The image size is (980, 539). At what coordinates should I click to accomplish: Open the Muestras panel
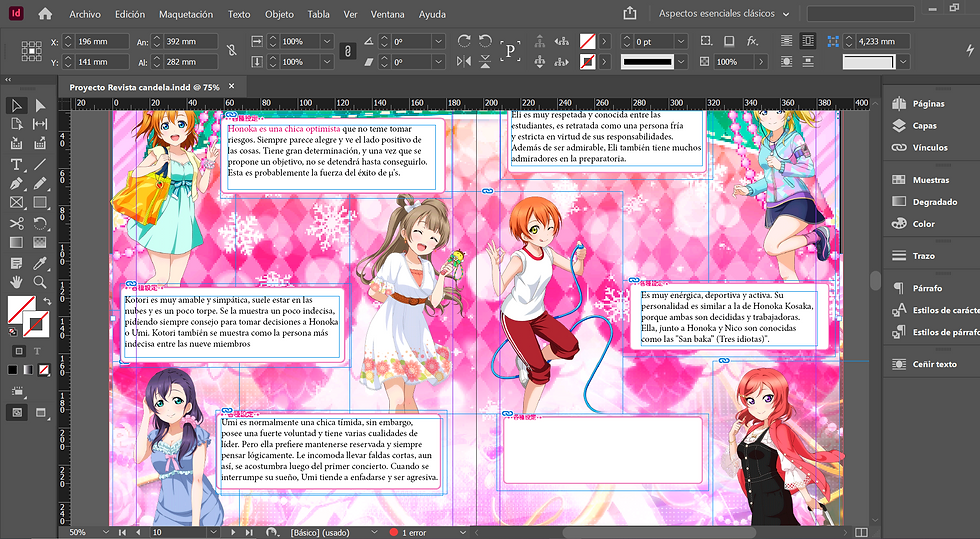[931, 180]
